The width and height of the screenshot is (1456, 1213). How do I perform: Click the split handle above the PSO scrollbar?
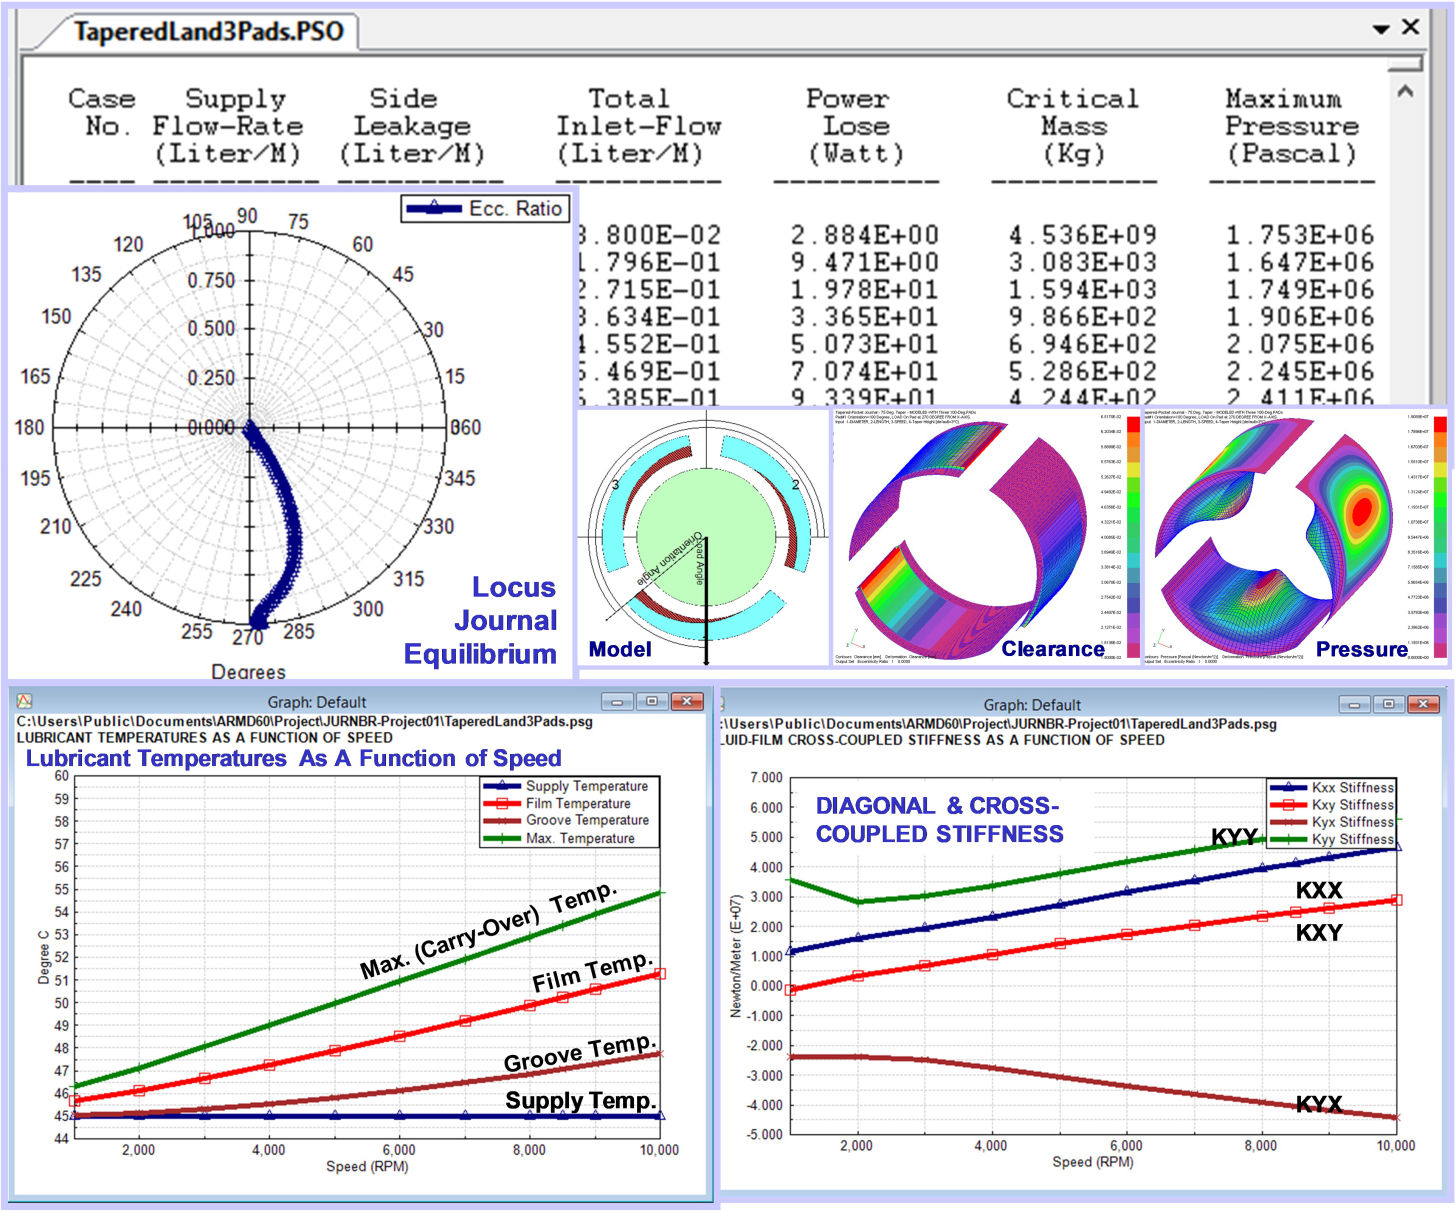tap(1405, 64)
